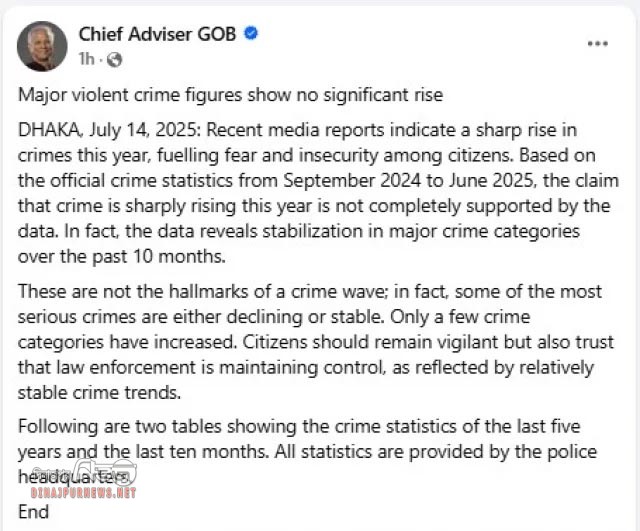Click 'Following are two tables' sentence start
The height and width of the screenshot is (531, 640).
coord(120,427)
